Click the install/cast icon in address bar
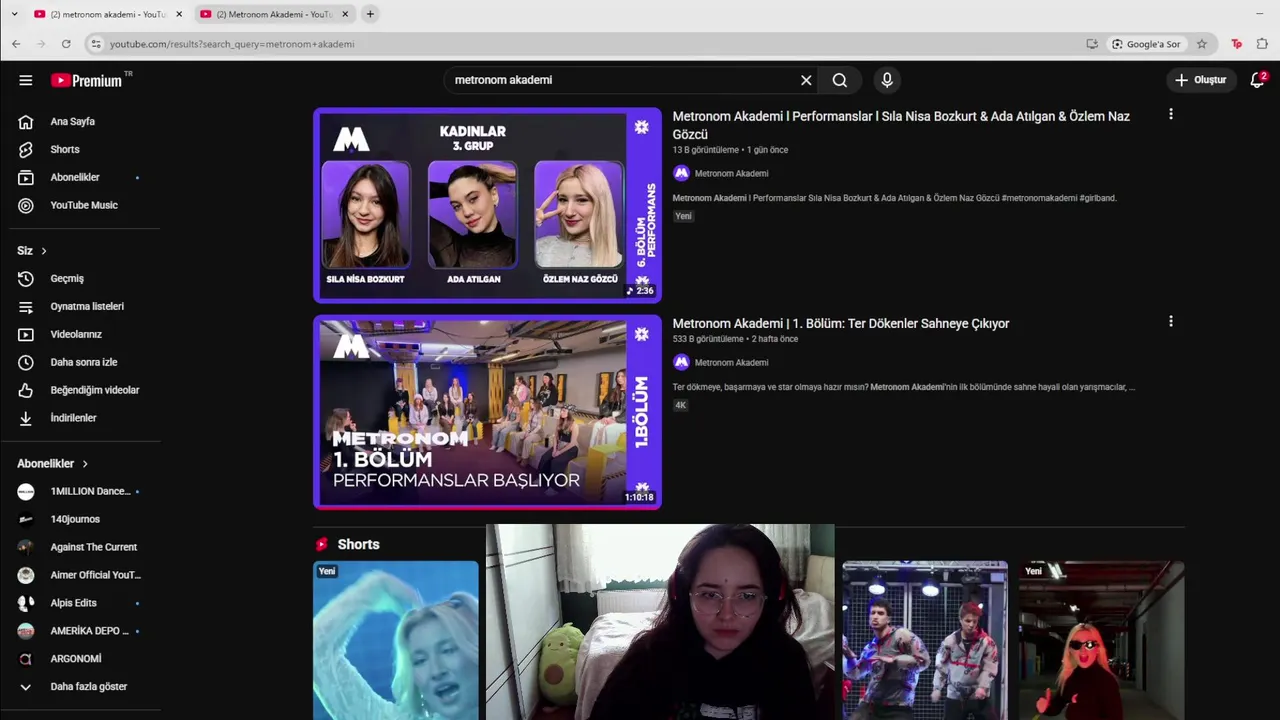This screenshot has height=720, width=1280. 1092,44
